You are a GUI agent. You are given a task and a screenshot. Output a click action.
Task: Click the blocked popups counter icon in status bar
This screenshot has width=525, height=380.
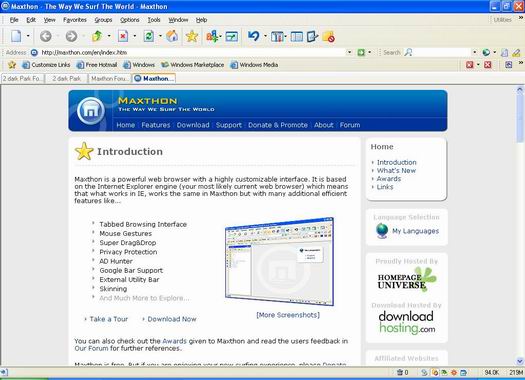point(402,372)
